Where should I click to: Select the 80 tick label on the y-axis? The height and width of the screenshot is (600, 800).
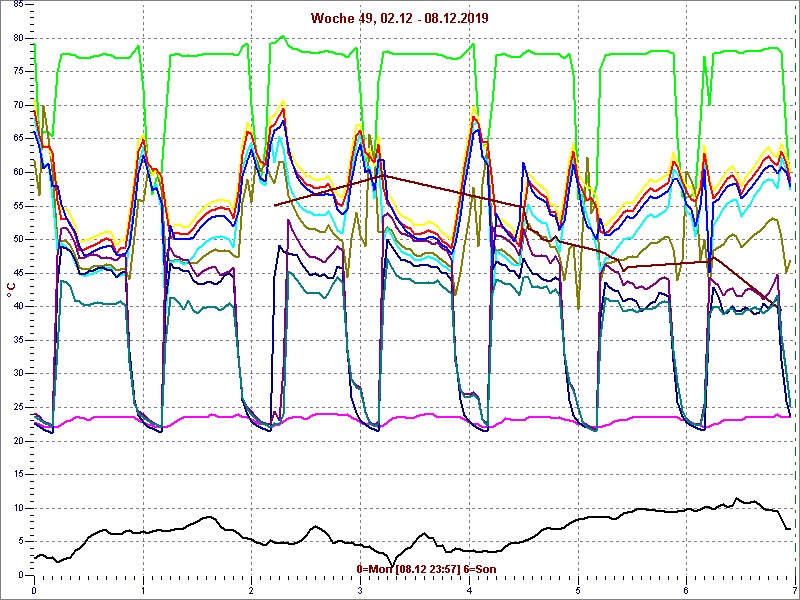coord(17,38)
